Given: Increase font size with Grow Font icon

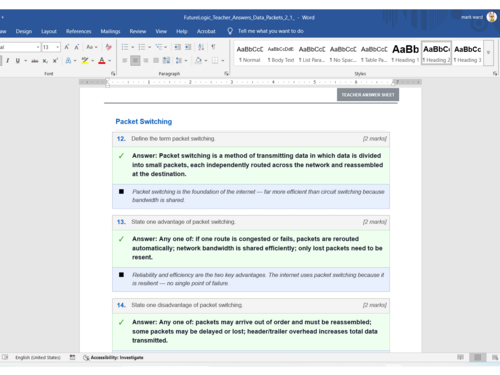Looking at the screenshot, I should tap(67, 47).
